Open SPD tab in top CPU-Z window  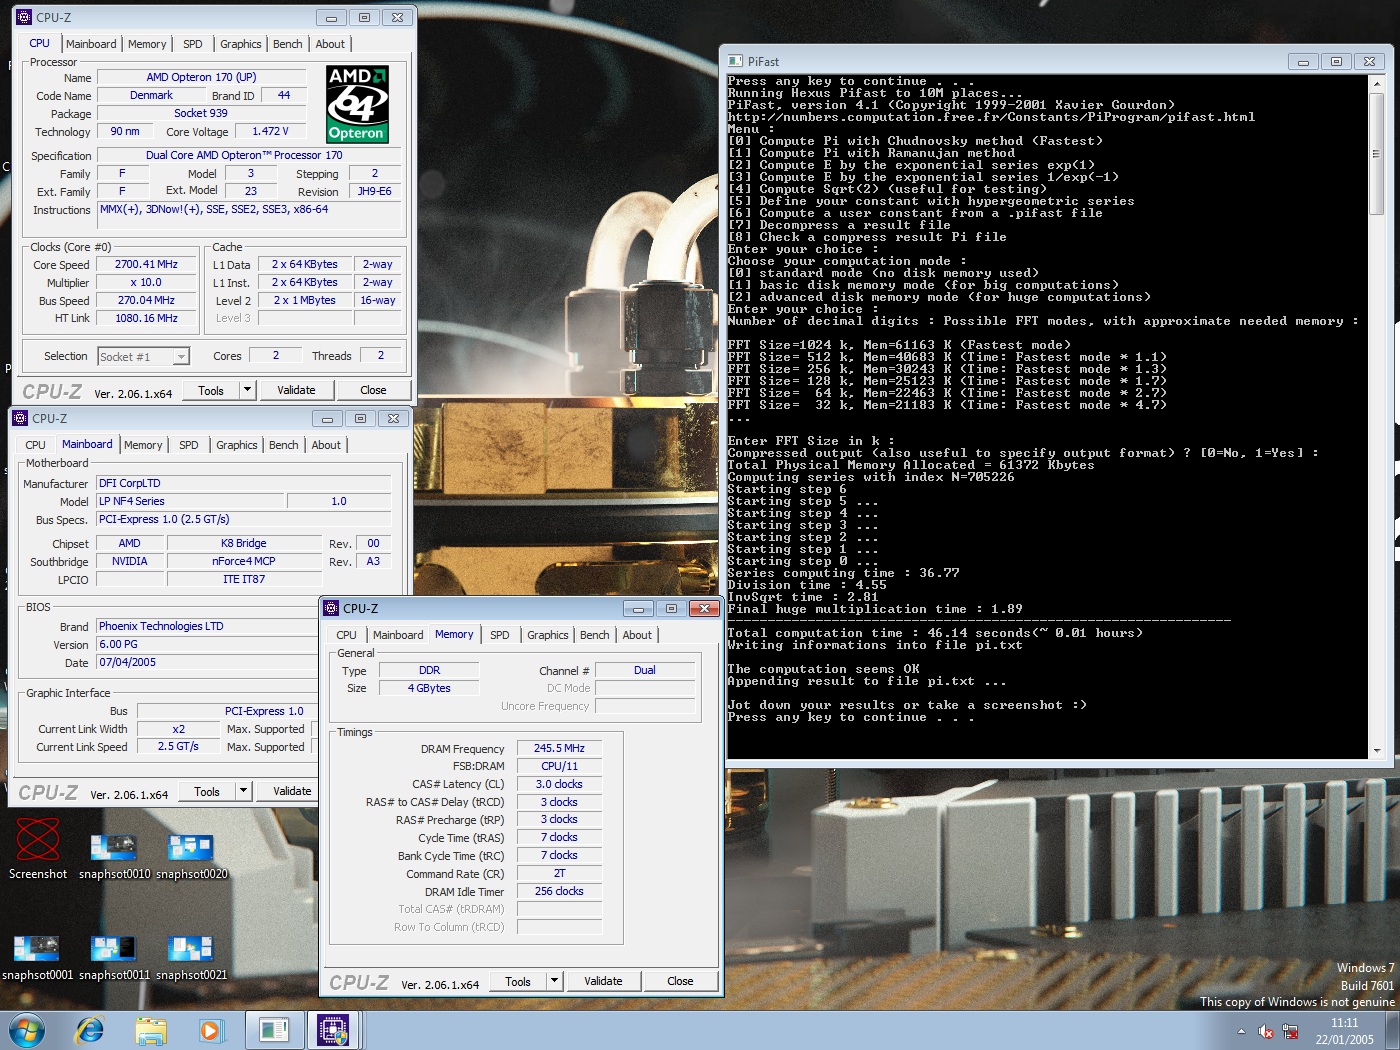pos(193,44)
